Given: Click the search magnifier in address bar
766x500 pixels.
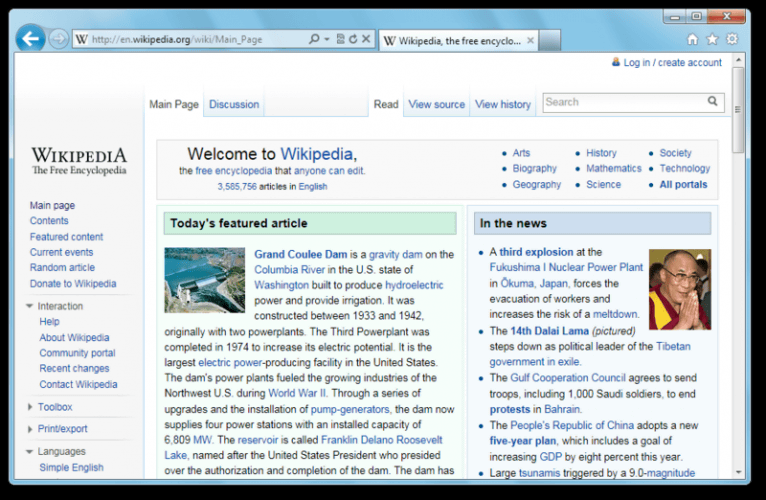Looking at the screenshot, I should [314, 39].
